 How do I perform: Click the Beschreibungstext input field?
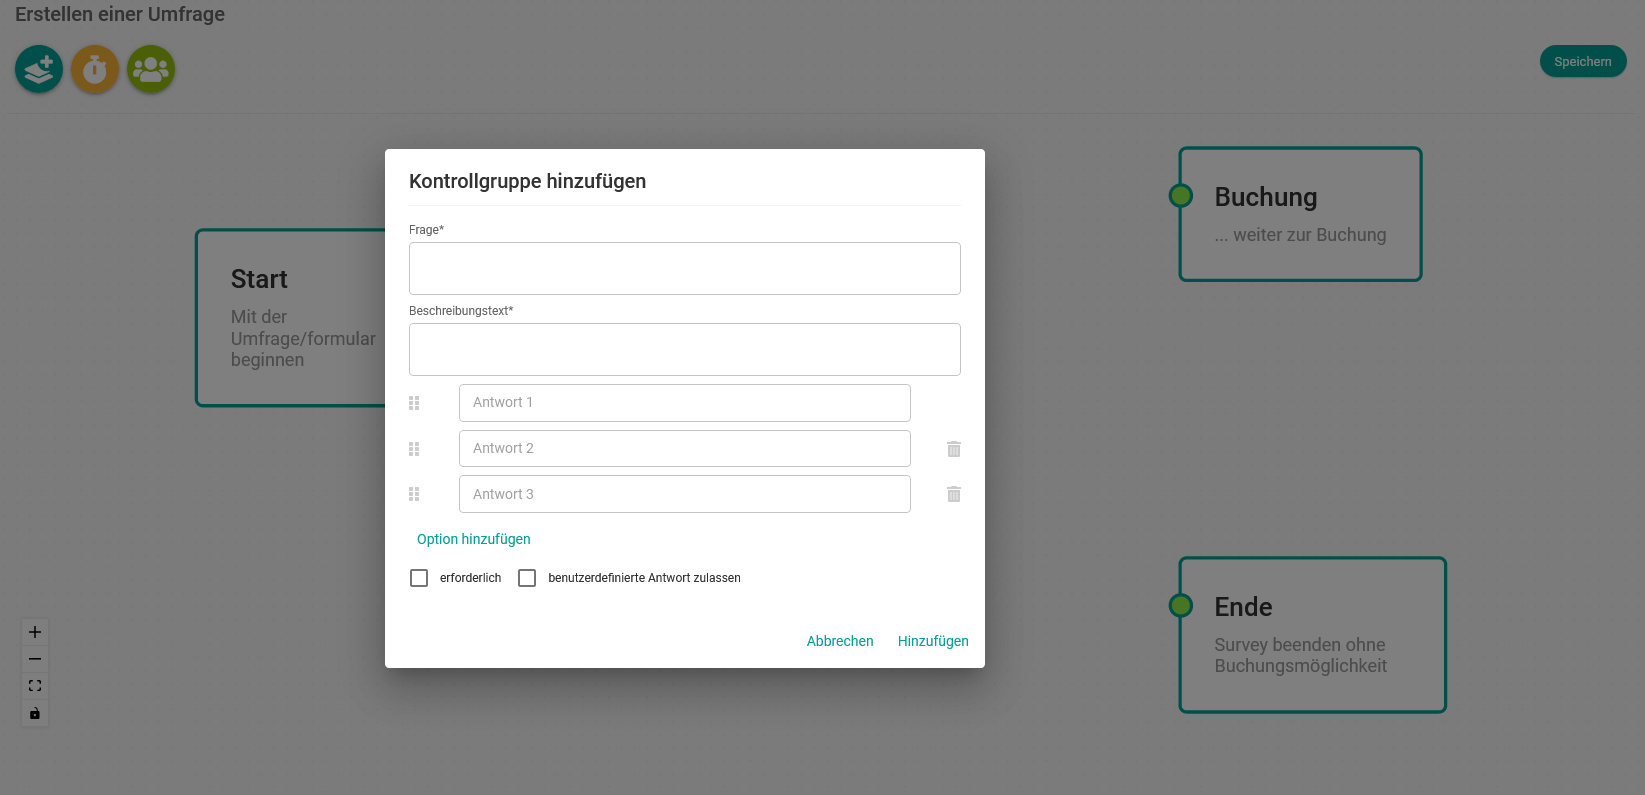(685, 349)
